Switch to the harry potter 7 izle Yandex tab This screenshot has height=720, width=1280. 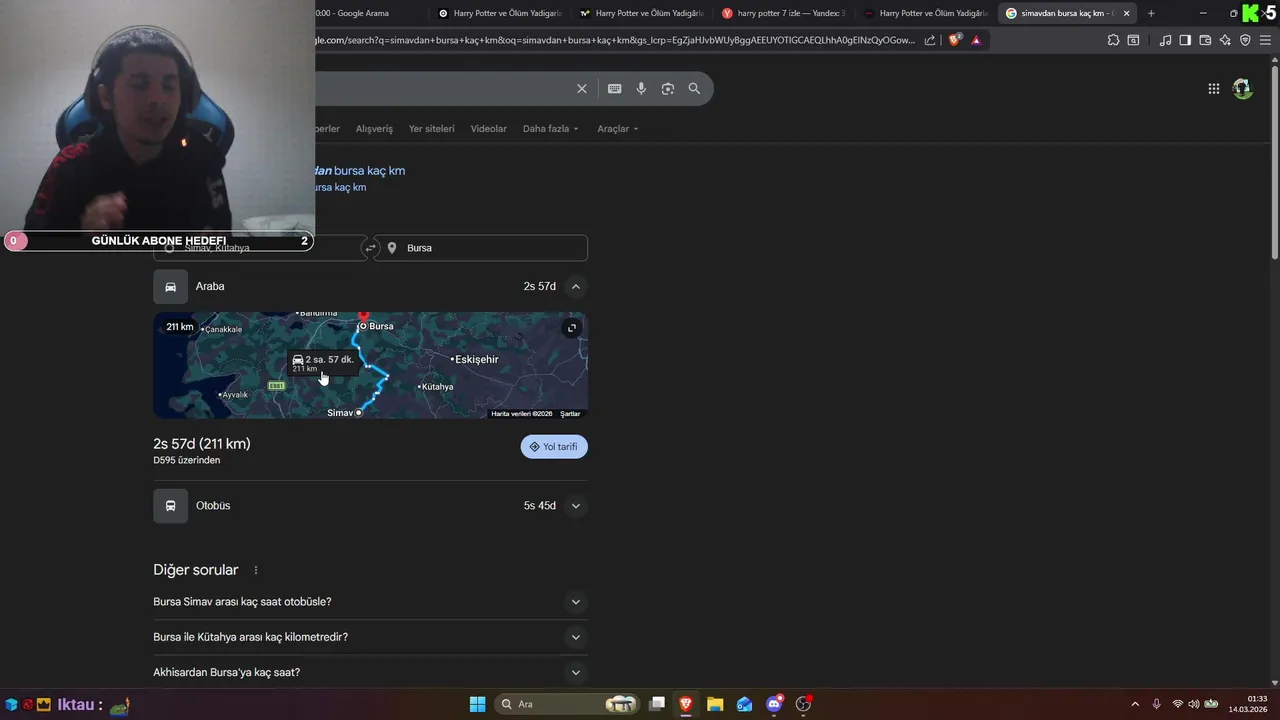pyautogui.click(x=785, y=13)
